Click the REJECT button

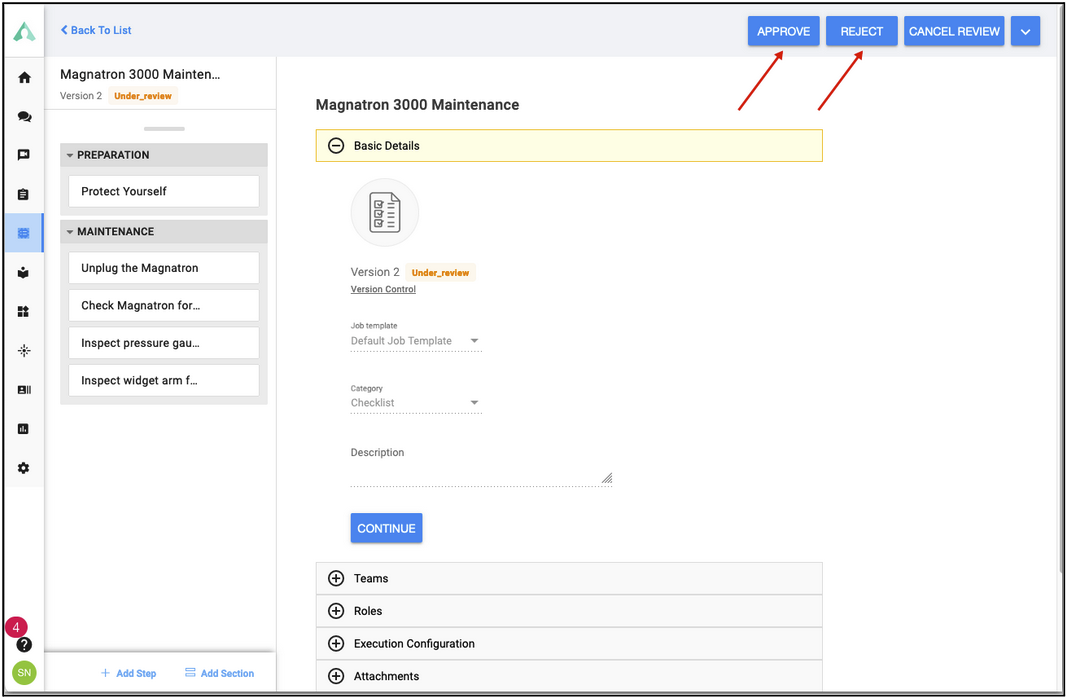[862, 31]
